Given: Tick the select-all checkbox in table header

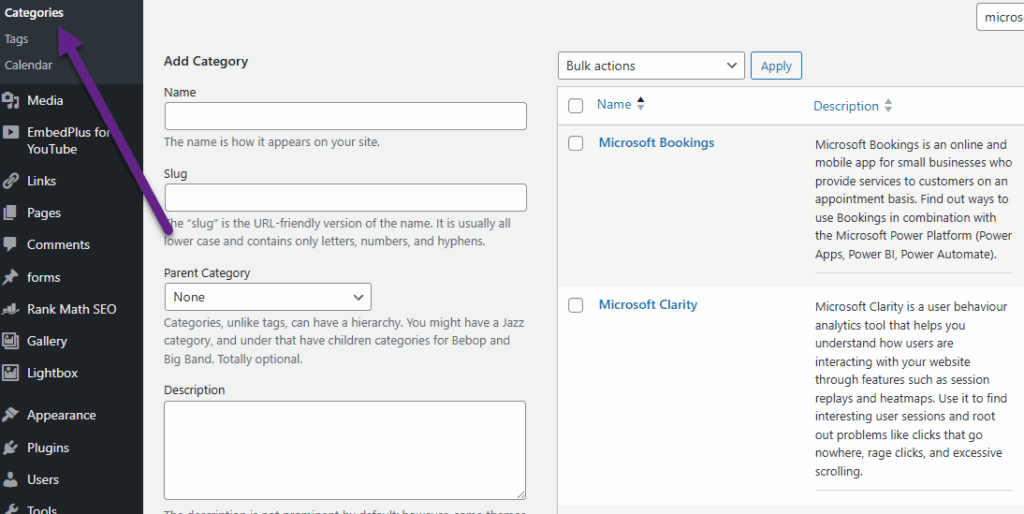Looking at the screenshot, I should coord(575,106).
